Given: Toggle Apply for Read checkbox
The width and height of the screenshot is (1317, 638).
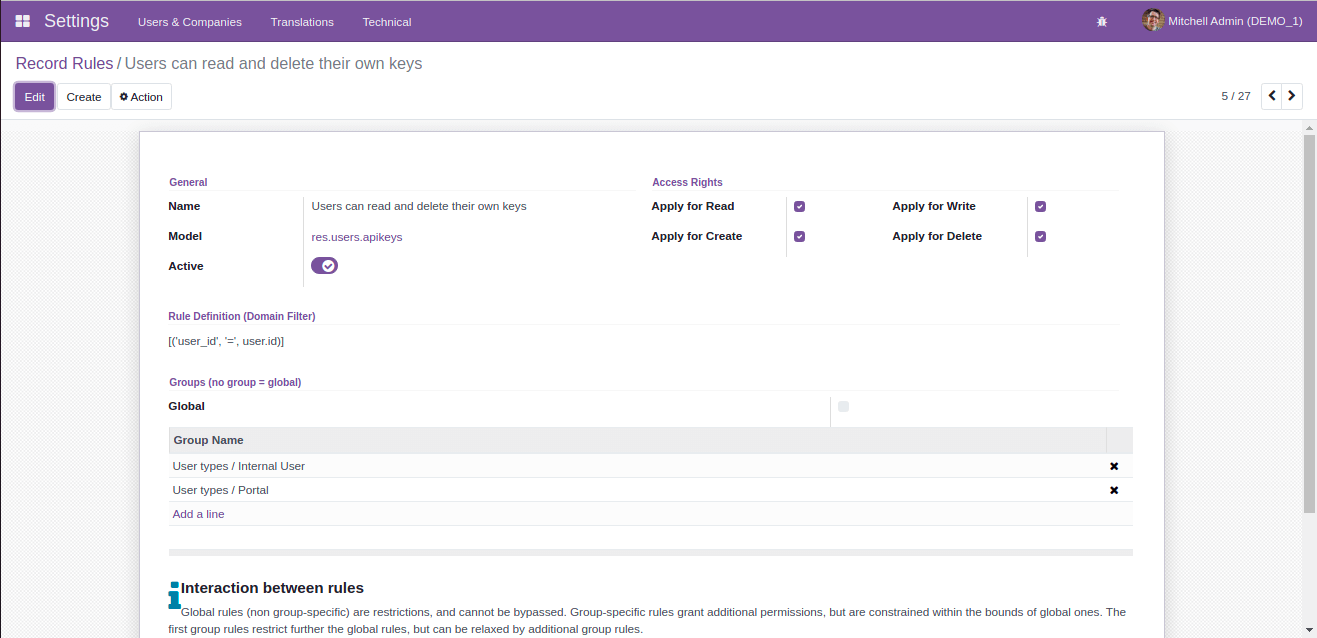Looking at the screenshot, I should pos(799,207).
